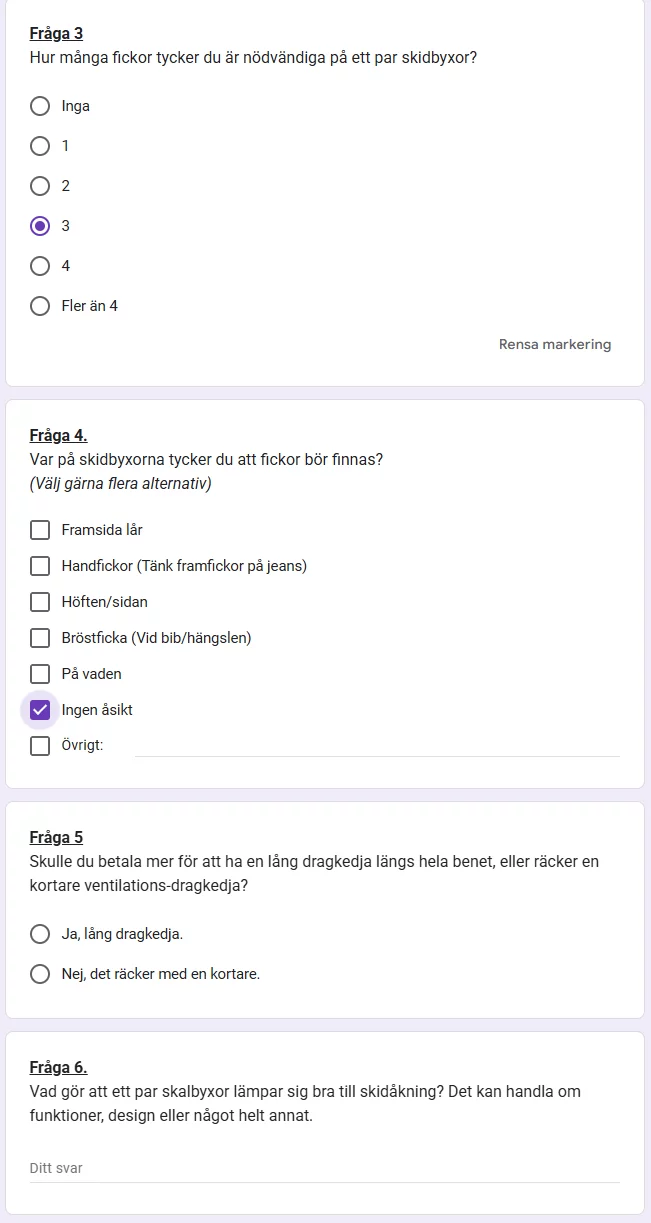Click the 'Fråga 4.' heading text
Viewport: 651px width, 1223px height.
(59, 436)
